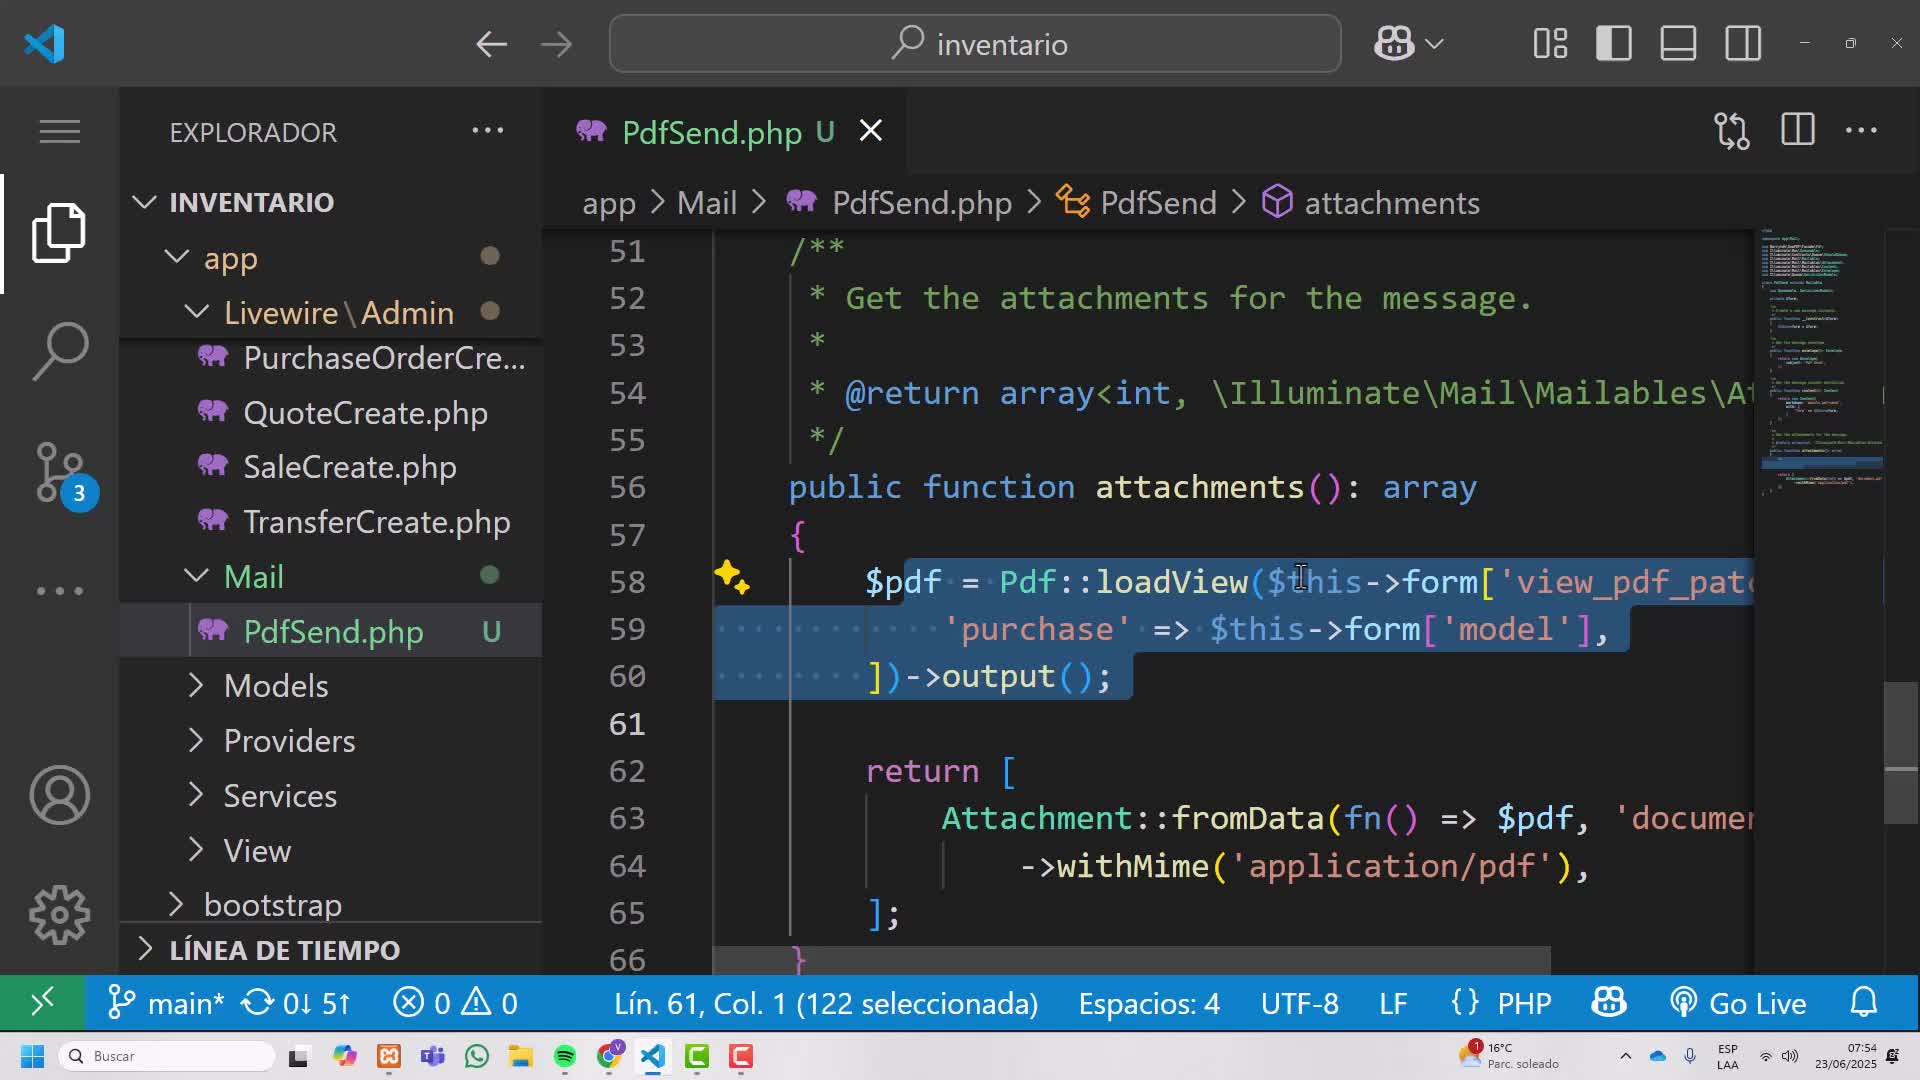This screenshot has height=1080, width=1920.
Task: Open Explorer views and more actions
Action: click(x=488, y=131)
